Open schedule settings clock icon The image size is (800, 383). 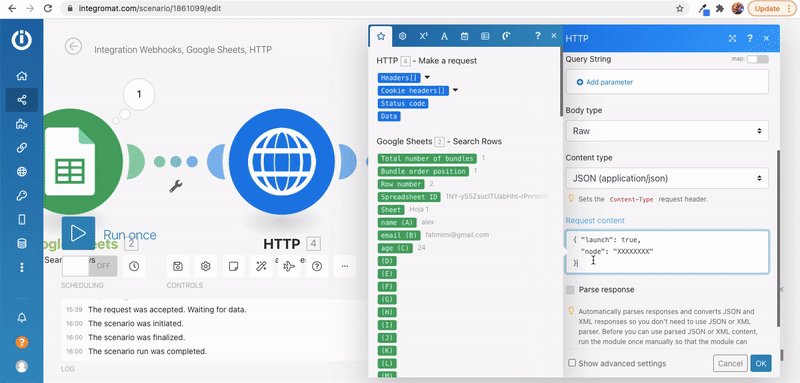134,266
